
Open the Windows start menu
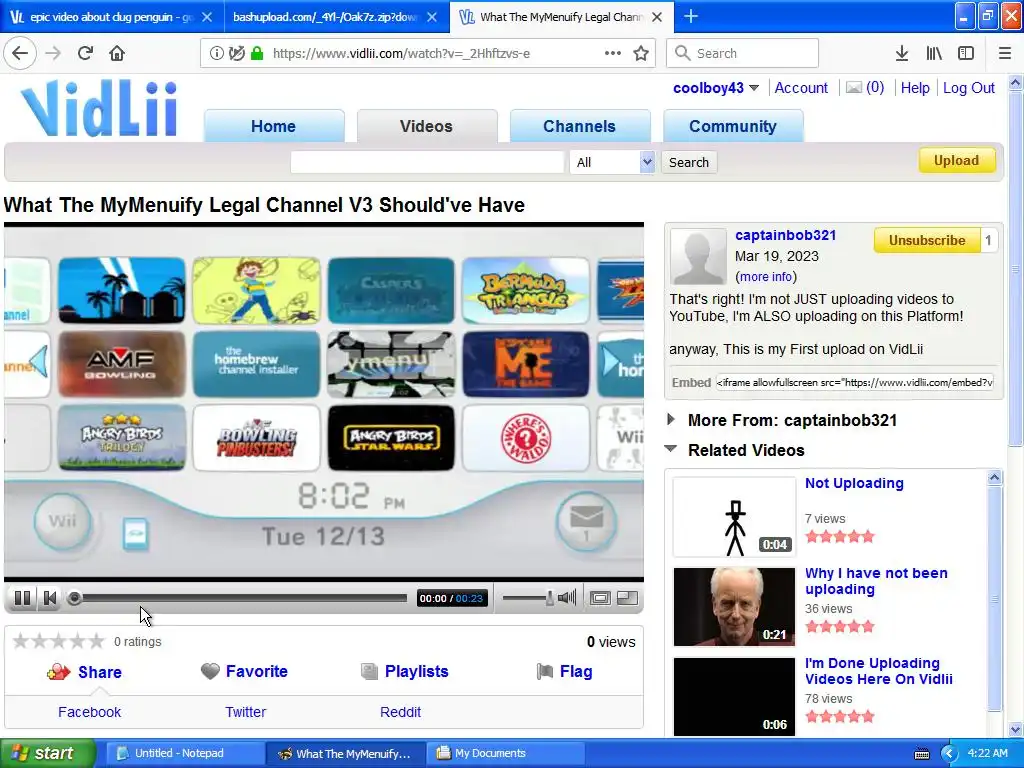[48, 753]
